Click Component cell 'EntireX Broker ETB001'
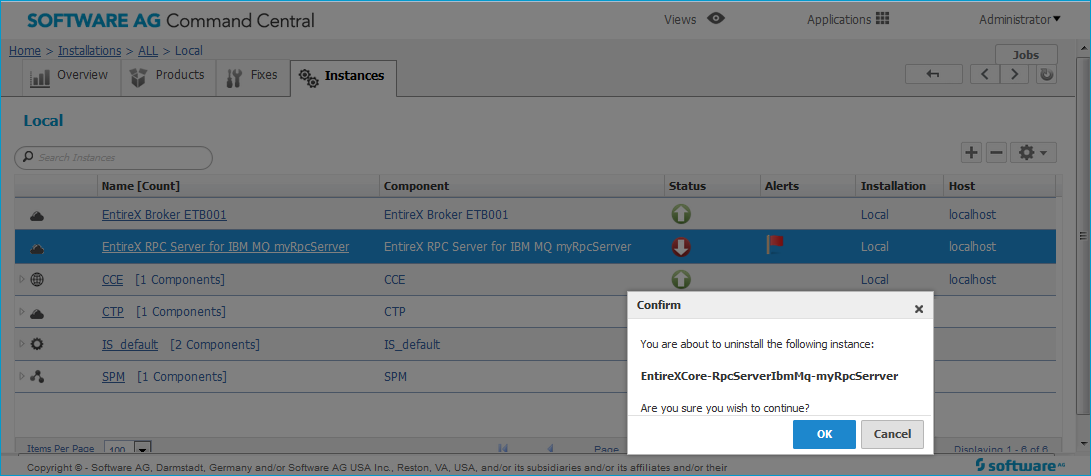The image size is (1091, 476). (446, 214)
